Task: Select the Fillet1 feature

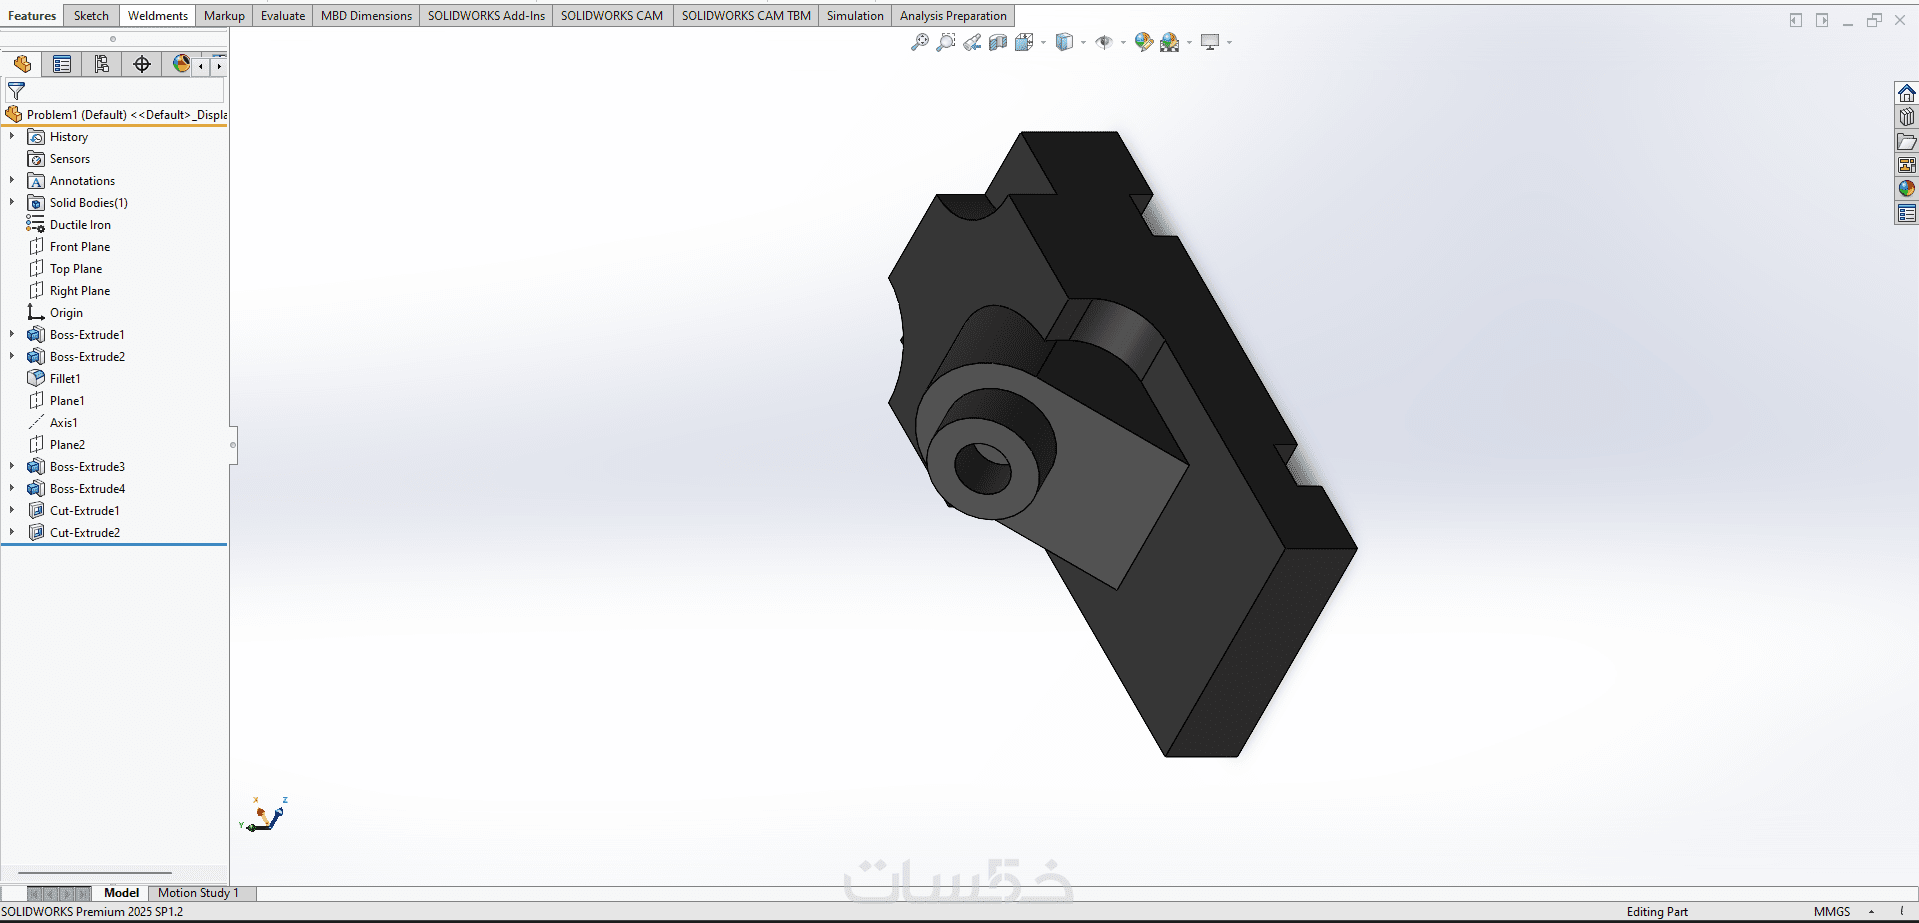Action: (54, 379)
